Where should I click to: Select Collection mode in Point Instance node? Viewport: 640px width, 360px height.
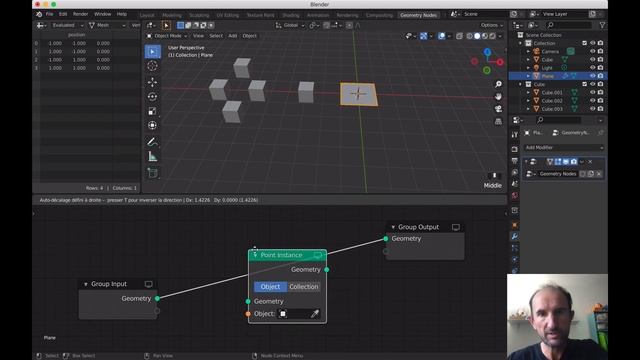pos(304,287)
